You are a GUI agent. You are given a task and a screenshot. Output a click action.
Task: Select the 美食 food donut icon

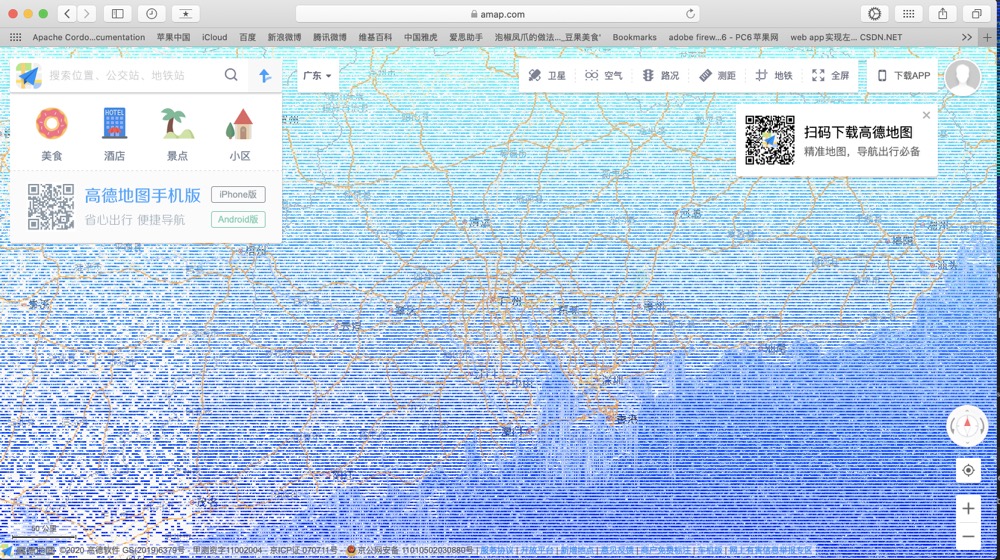coord(52,125)
